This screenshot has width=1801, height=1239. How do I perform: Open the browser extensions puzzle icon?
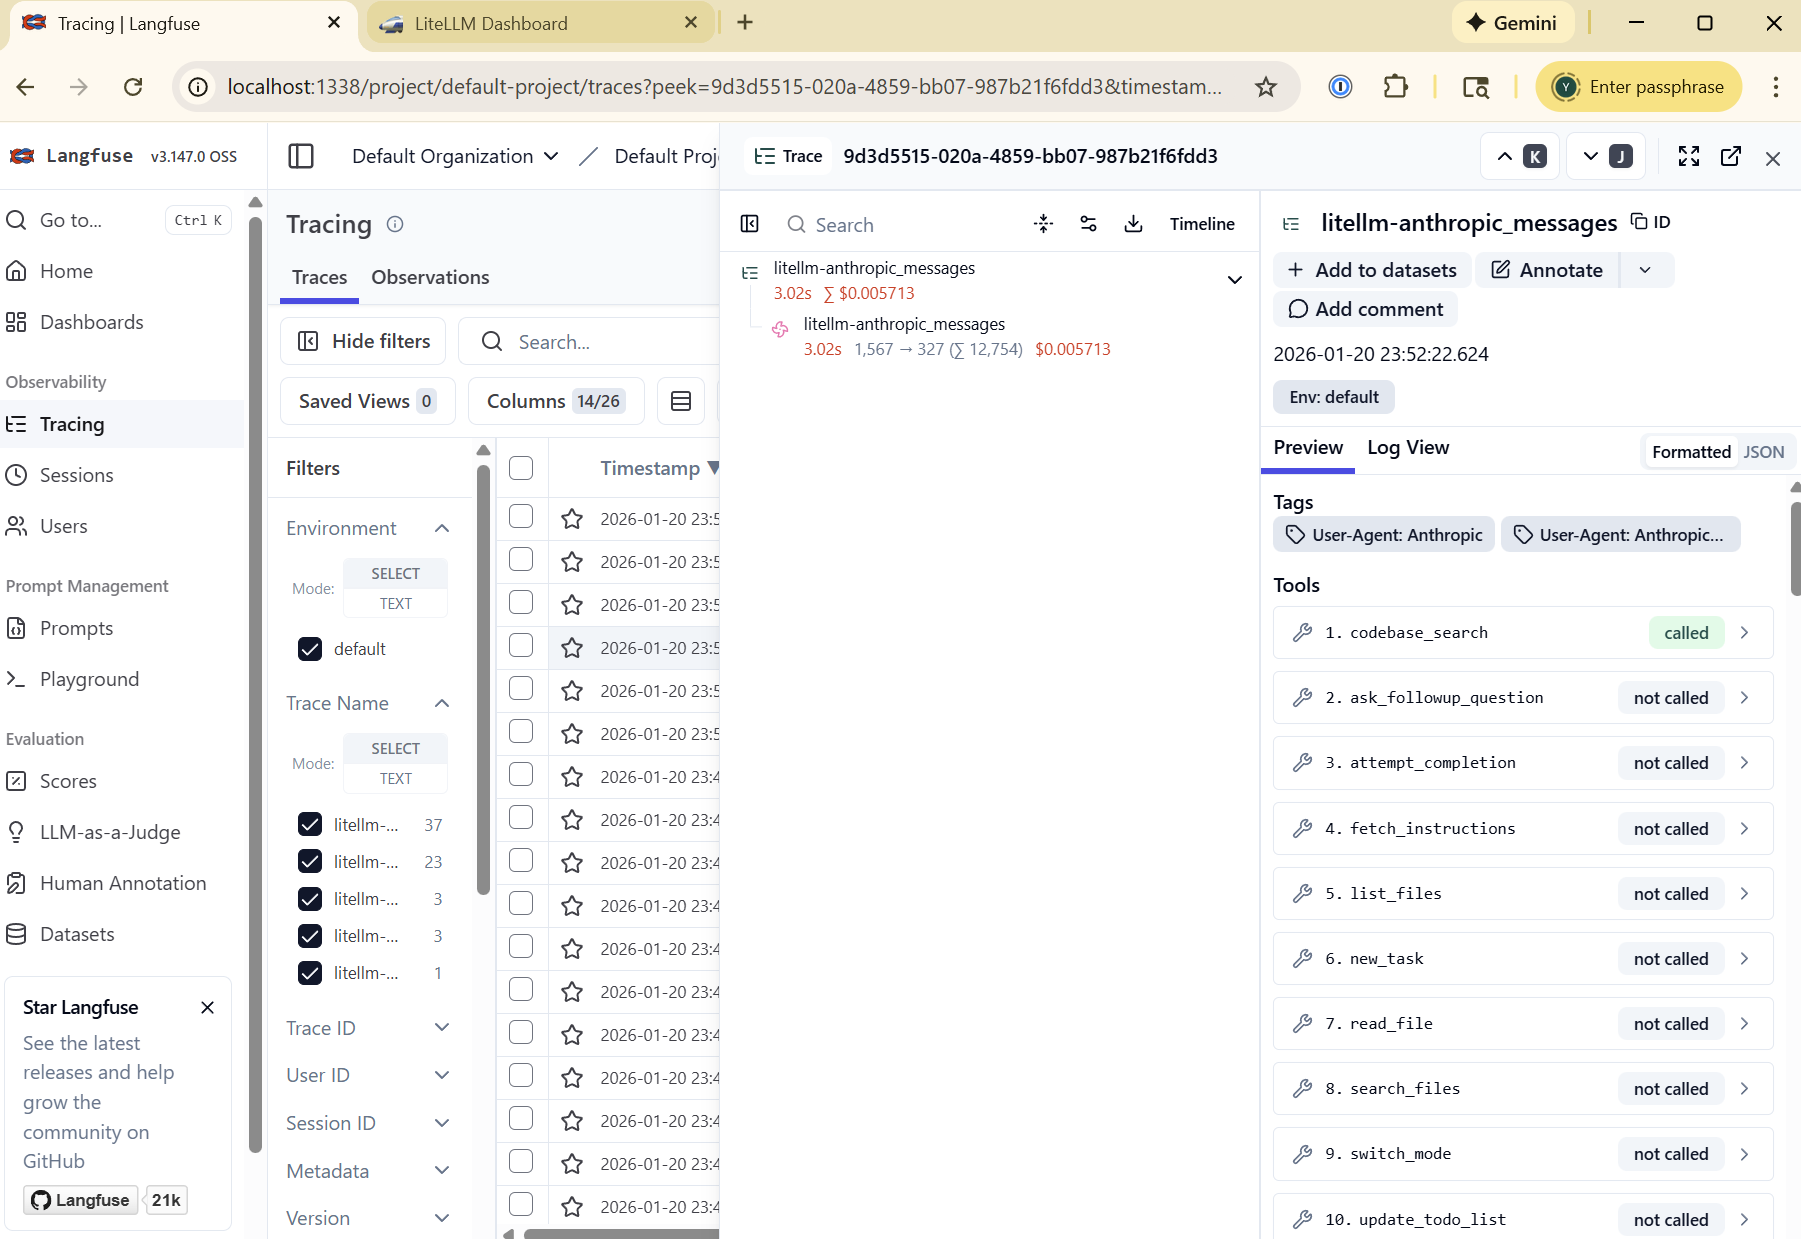pyautogui.click(x=1395, y=87)
